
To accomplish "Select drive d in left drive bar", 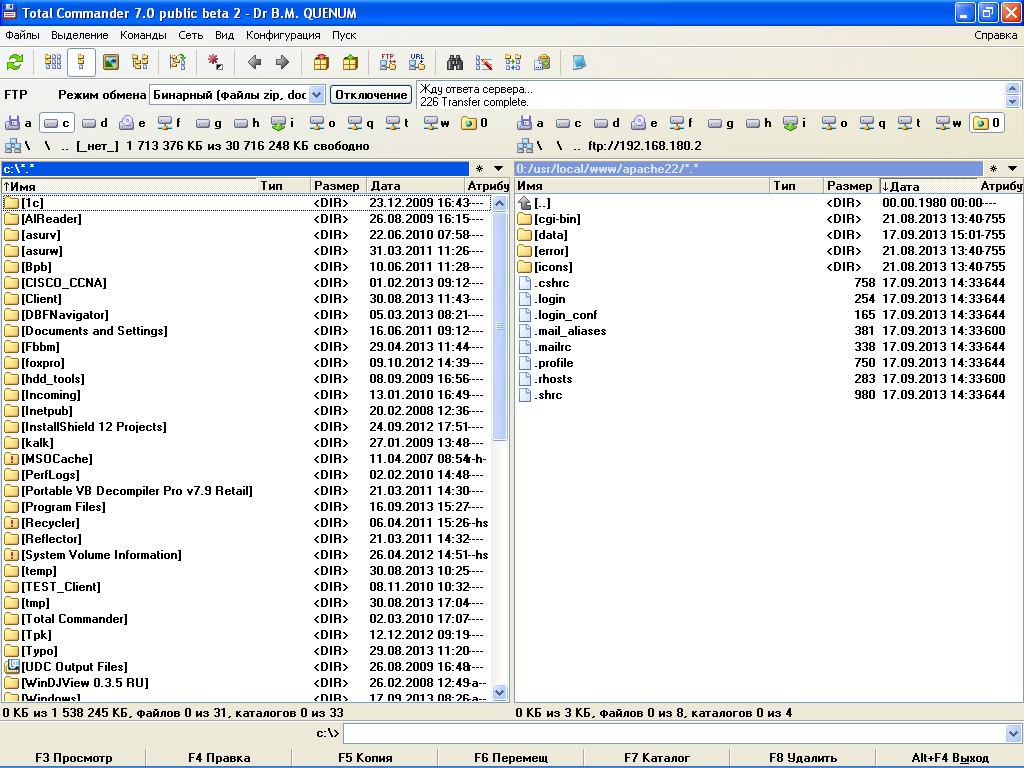I will click(95, 123).
